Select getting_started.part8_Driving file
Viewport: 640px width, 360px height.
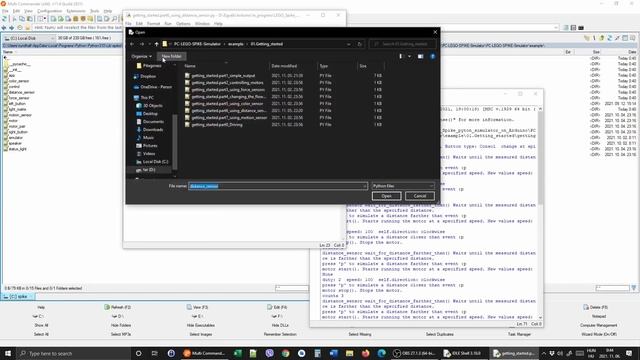pyautogui.click(x=217, y=124)
